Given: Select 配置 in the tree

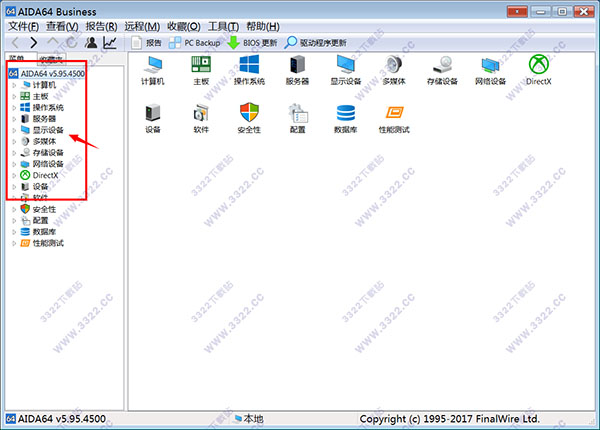Looking at the screenshot, I should (40, 220).
